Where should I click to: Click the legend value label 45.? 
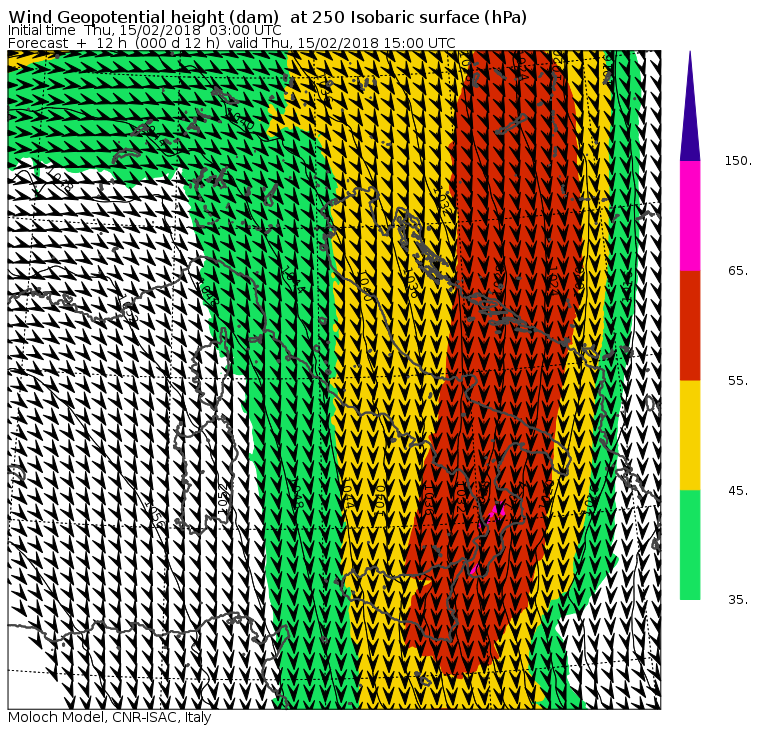(738, 491)
